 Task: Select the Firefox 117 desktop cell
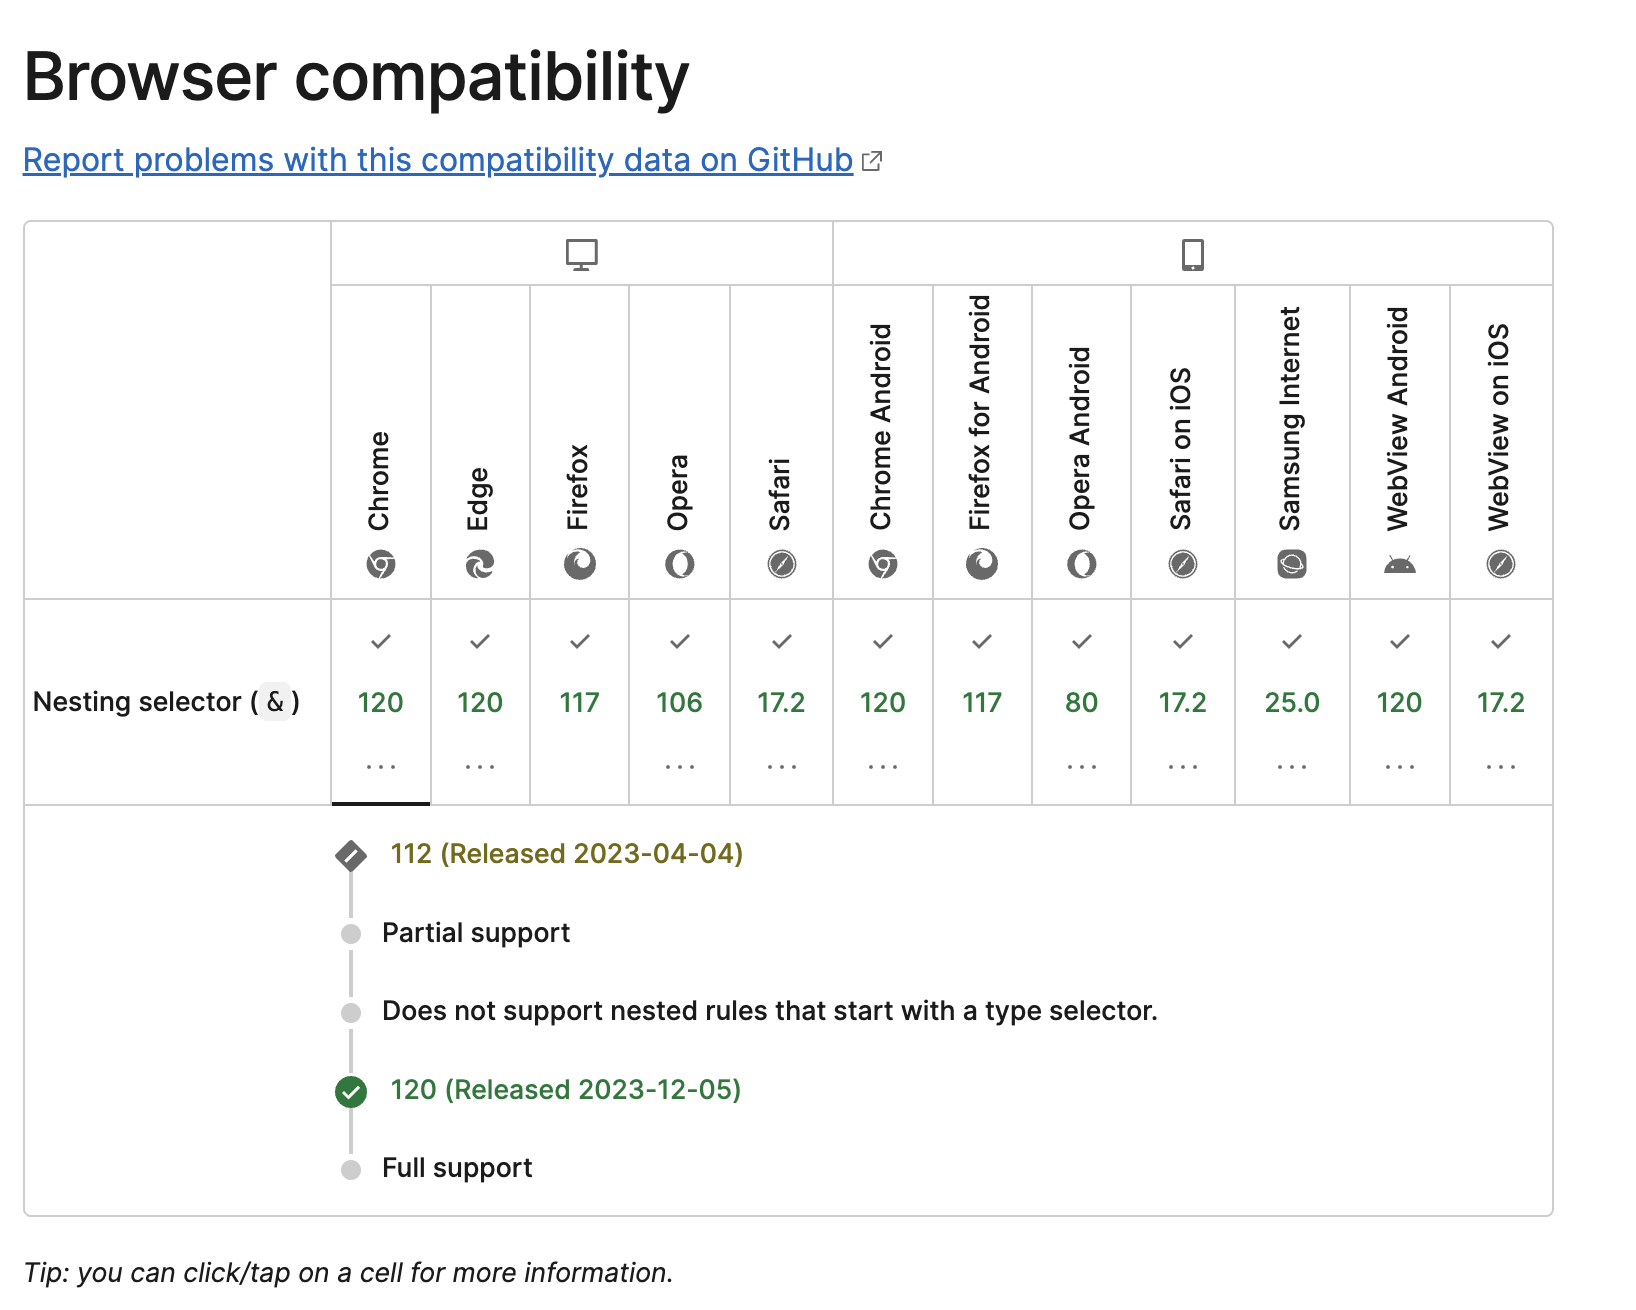[580, 702]
